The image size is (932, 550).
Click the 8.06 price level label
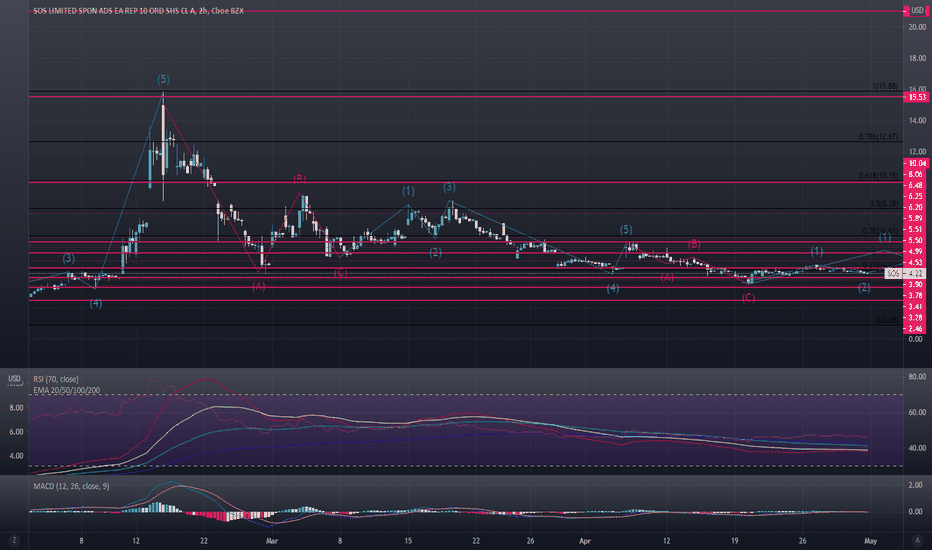click(915, 174)
